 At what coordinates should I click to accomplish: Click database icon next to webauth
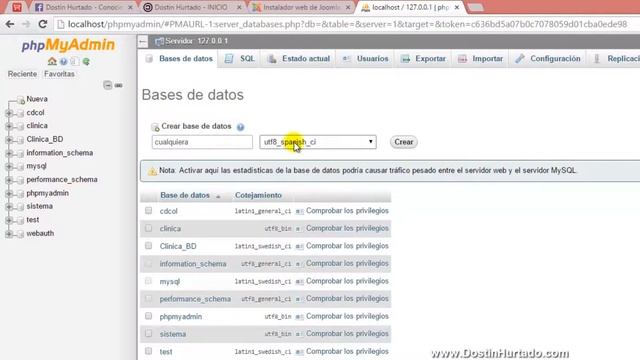point(20,234)
